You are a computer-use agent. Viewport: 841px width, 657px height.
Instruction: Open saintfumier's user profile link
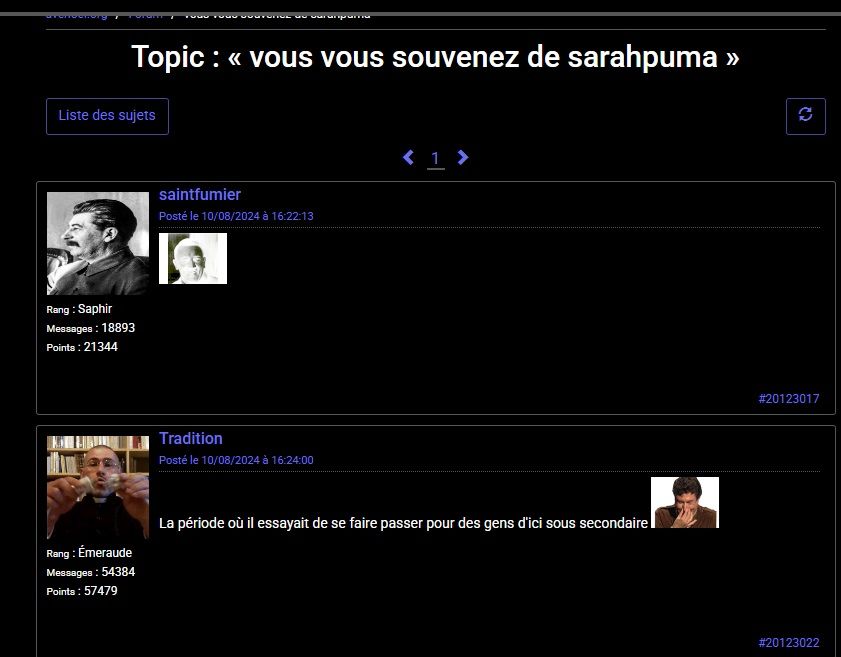click(200, 194)
